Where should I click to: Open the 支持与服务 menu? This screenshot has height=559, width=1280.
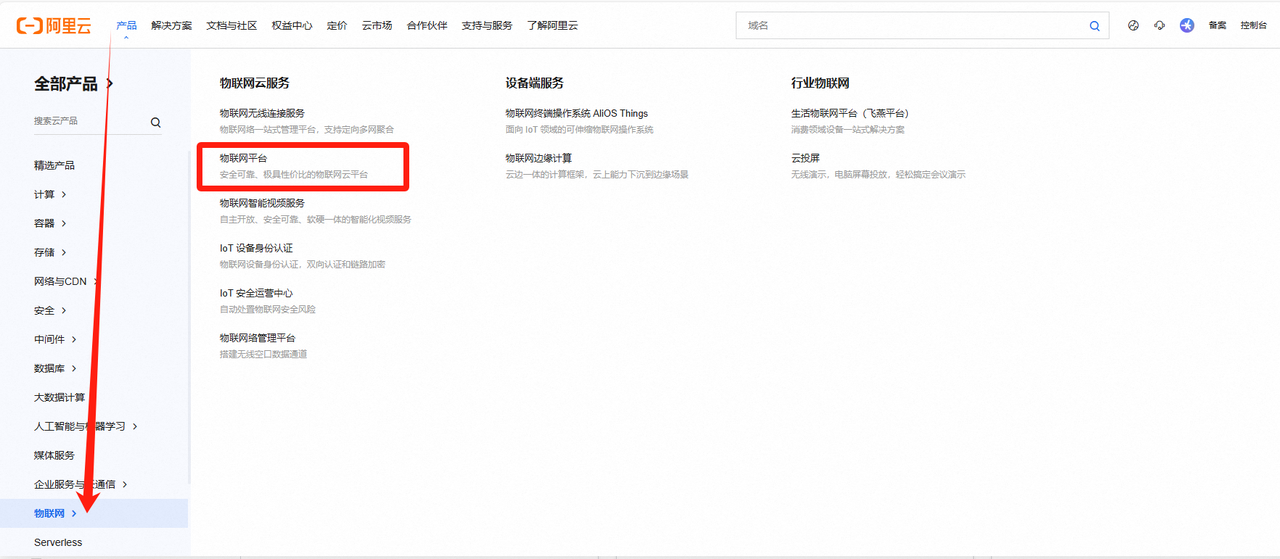click(487, 26)
